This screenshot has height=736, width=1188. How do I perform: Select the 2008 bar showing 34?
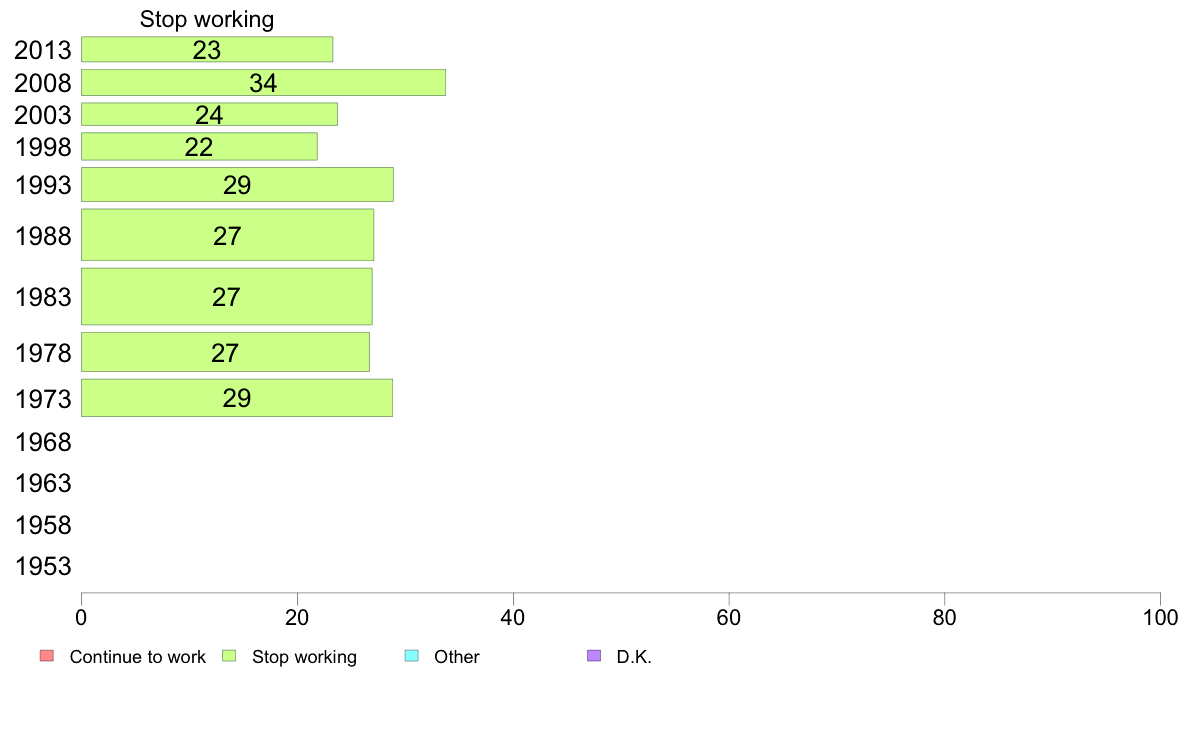[x=264, y=83]
